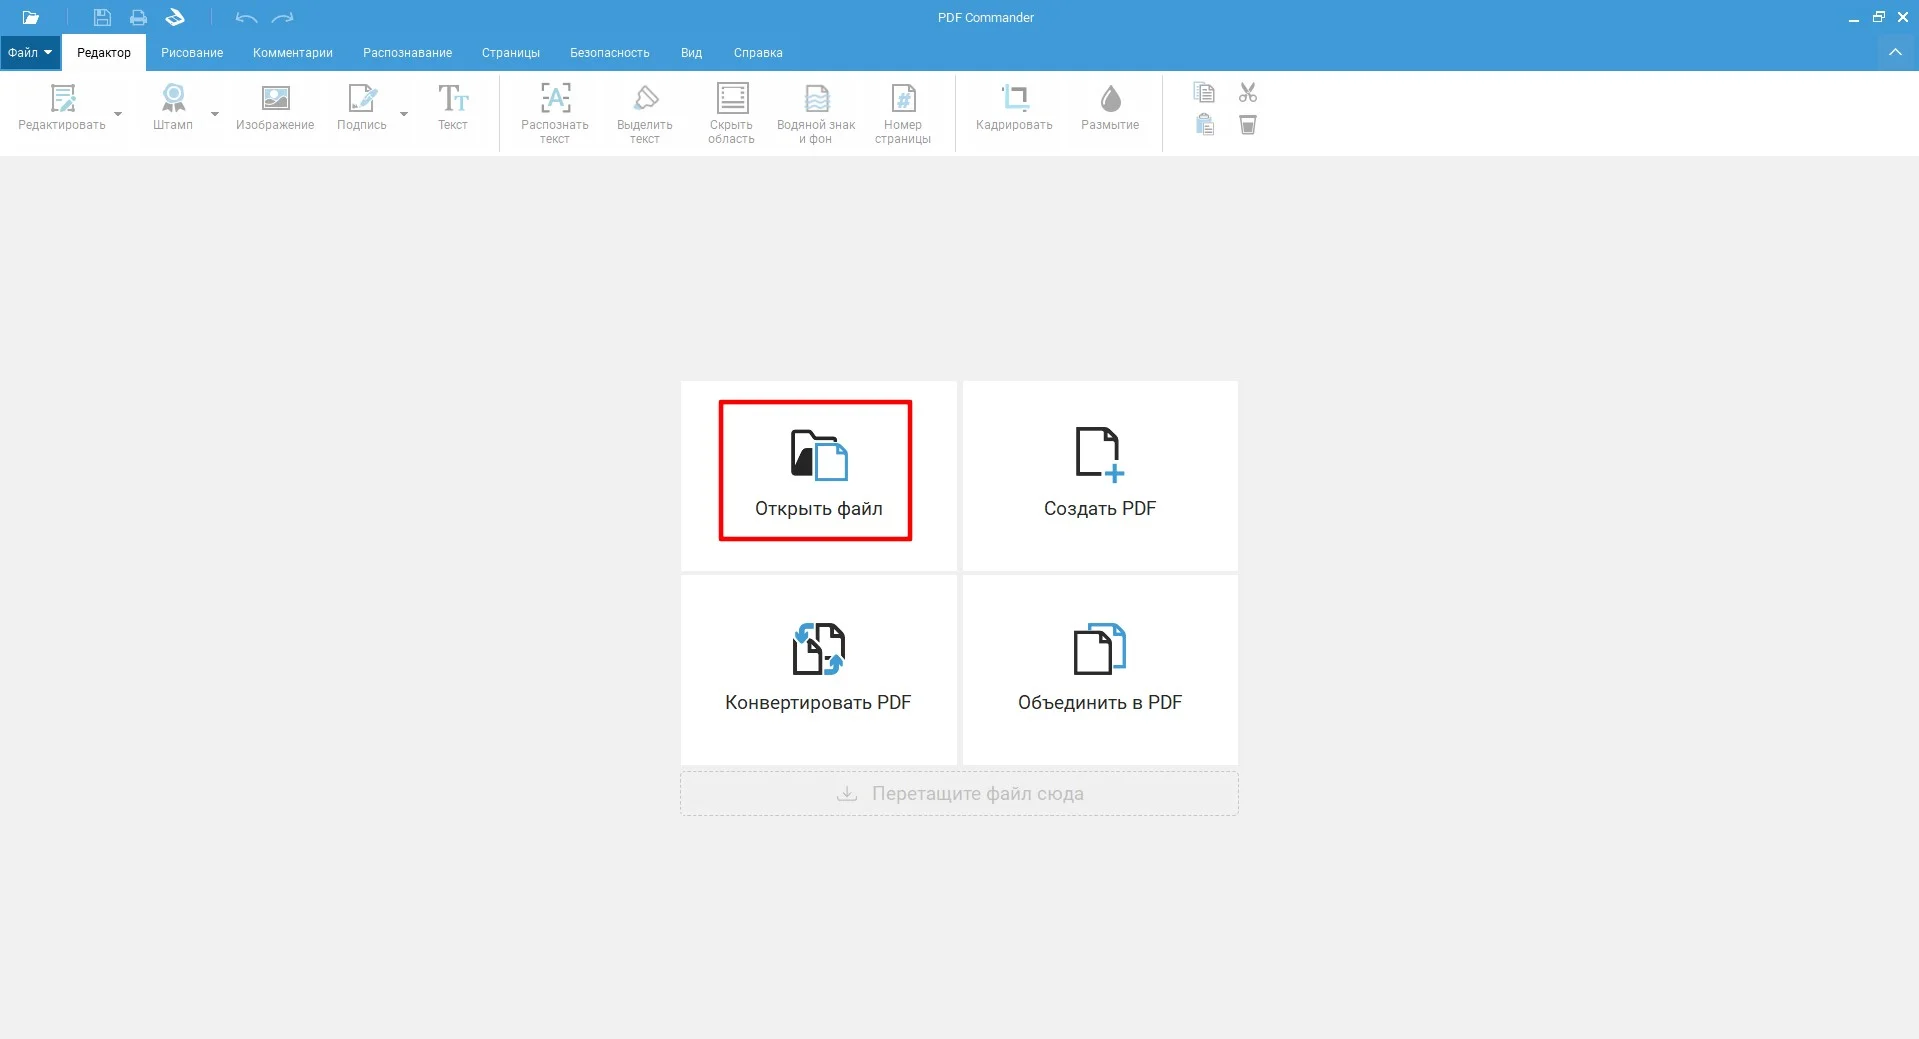The height and width of the screenshot is (1039, 1919).
Task: Switch to the Рисование tab
Action: tap(192, 53)
